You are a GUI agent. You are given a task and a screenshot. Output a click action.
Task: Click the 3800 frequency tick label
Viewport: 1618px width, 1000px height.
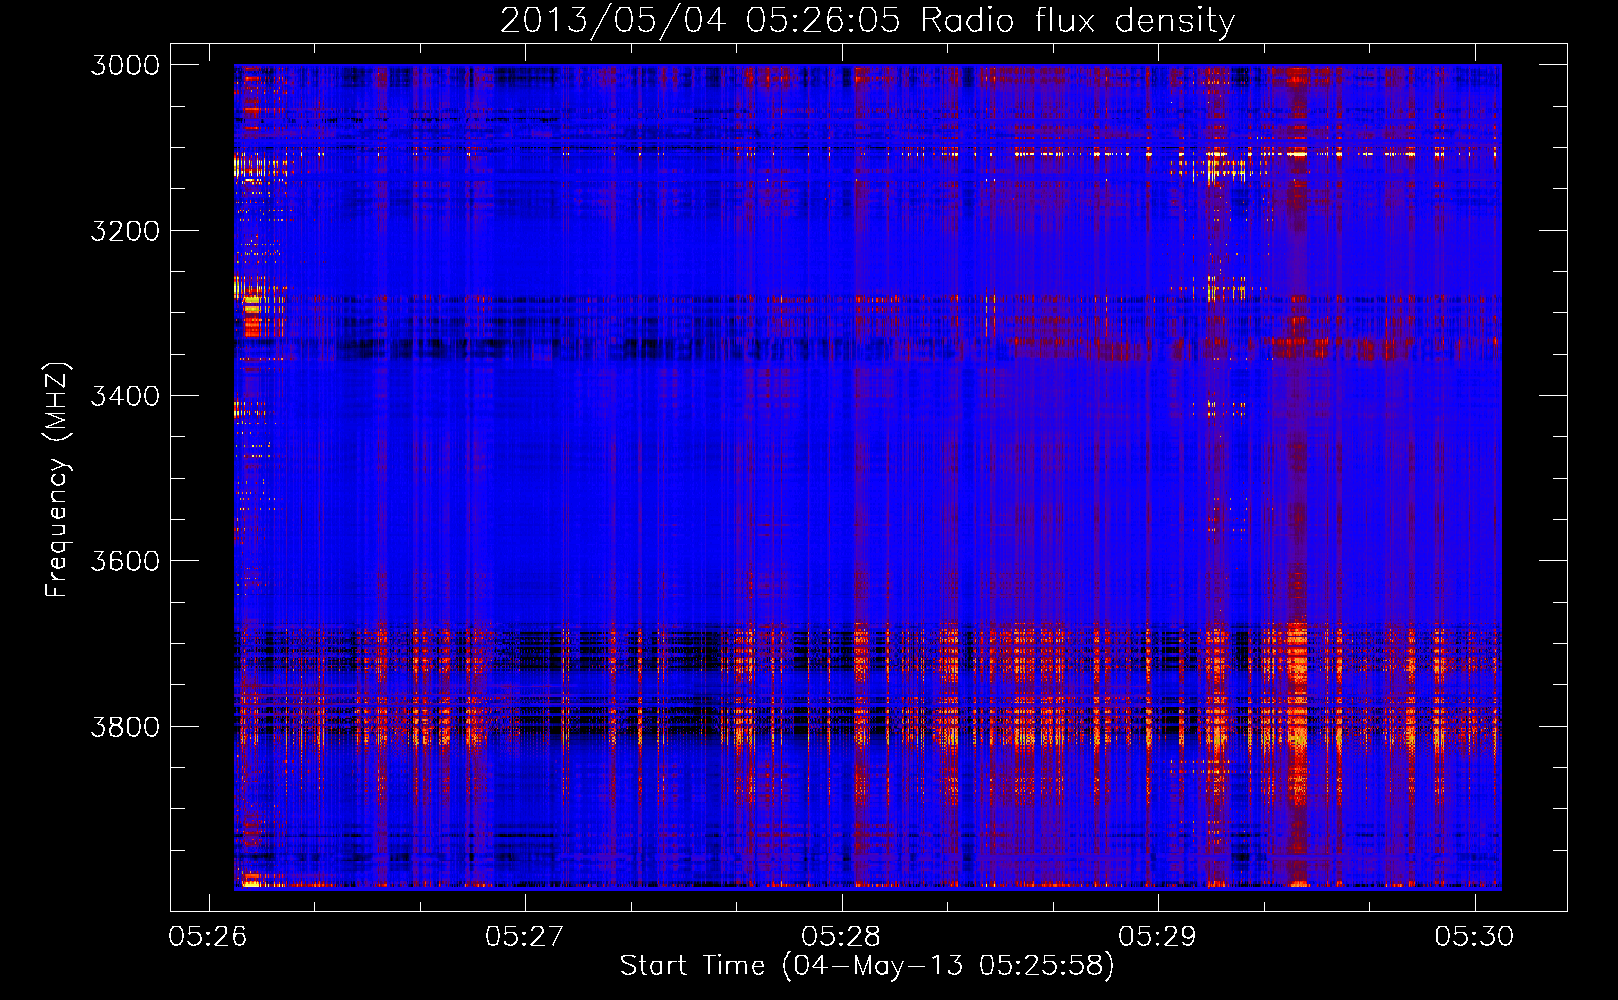(125, 726)
